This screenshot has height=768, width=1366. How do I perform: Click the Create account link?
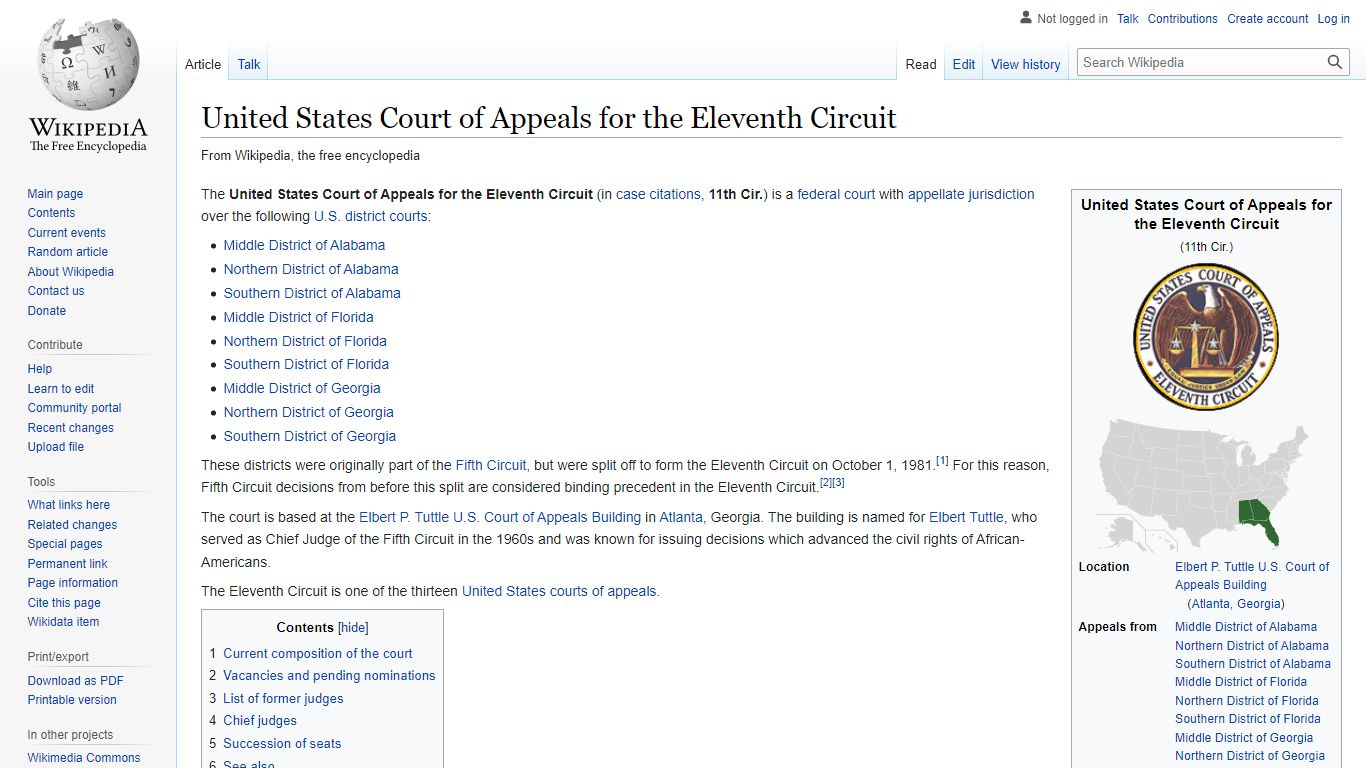point(1268,19)
